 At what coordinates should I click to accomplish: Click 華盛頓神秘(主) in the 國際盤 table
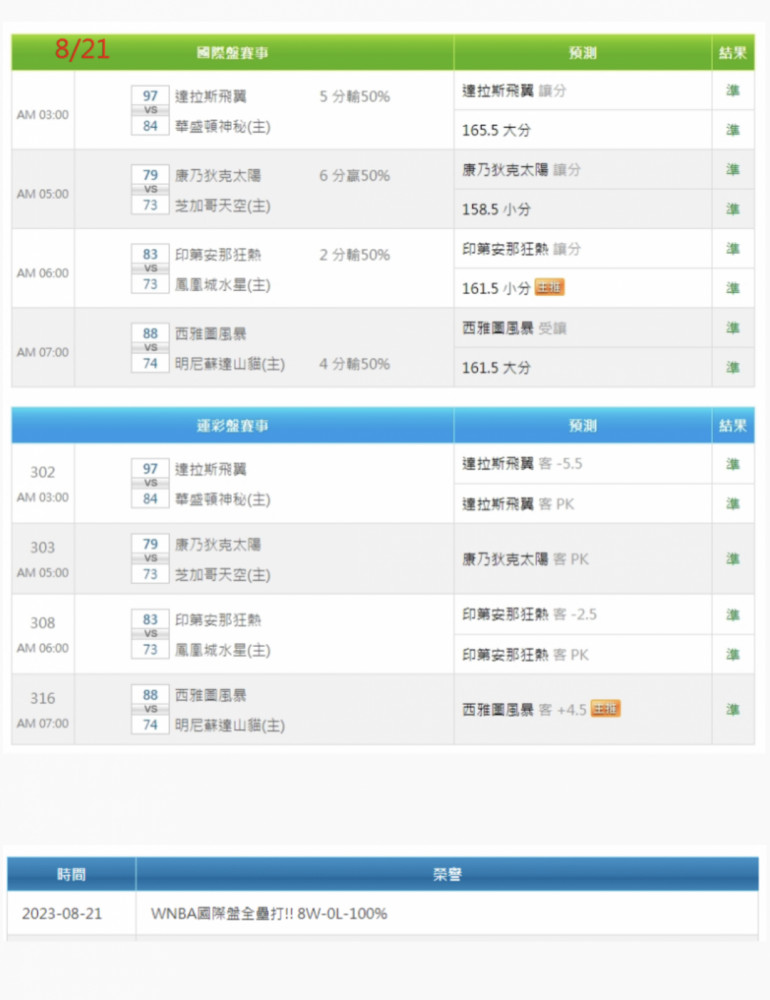tap(223, 126)
